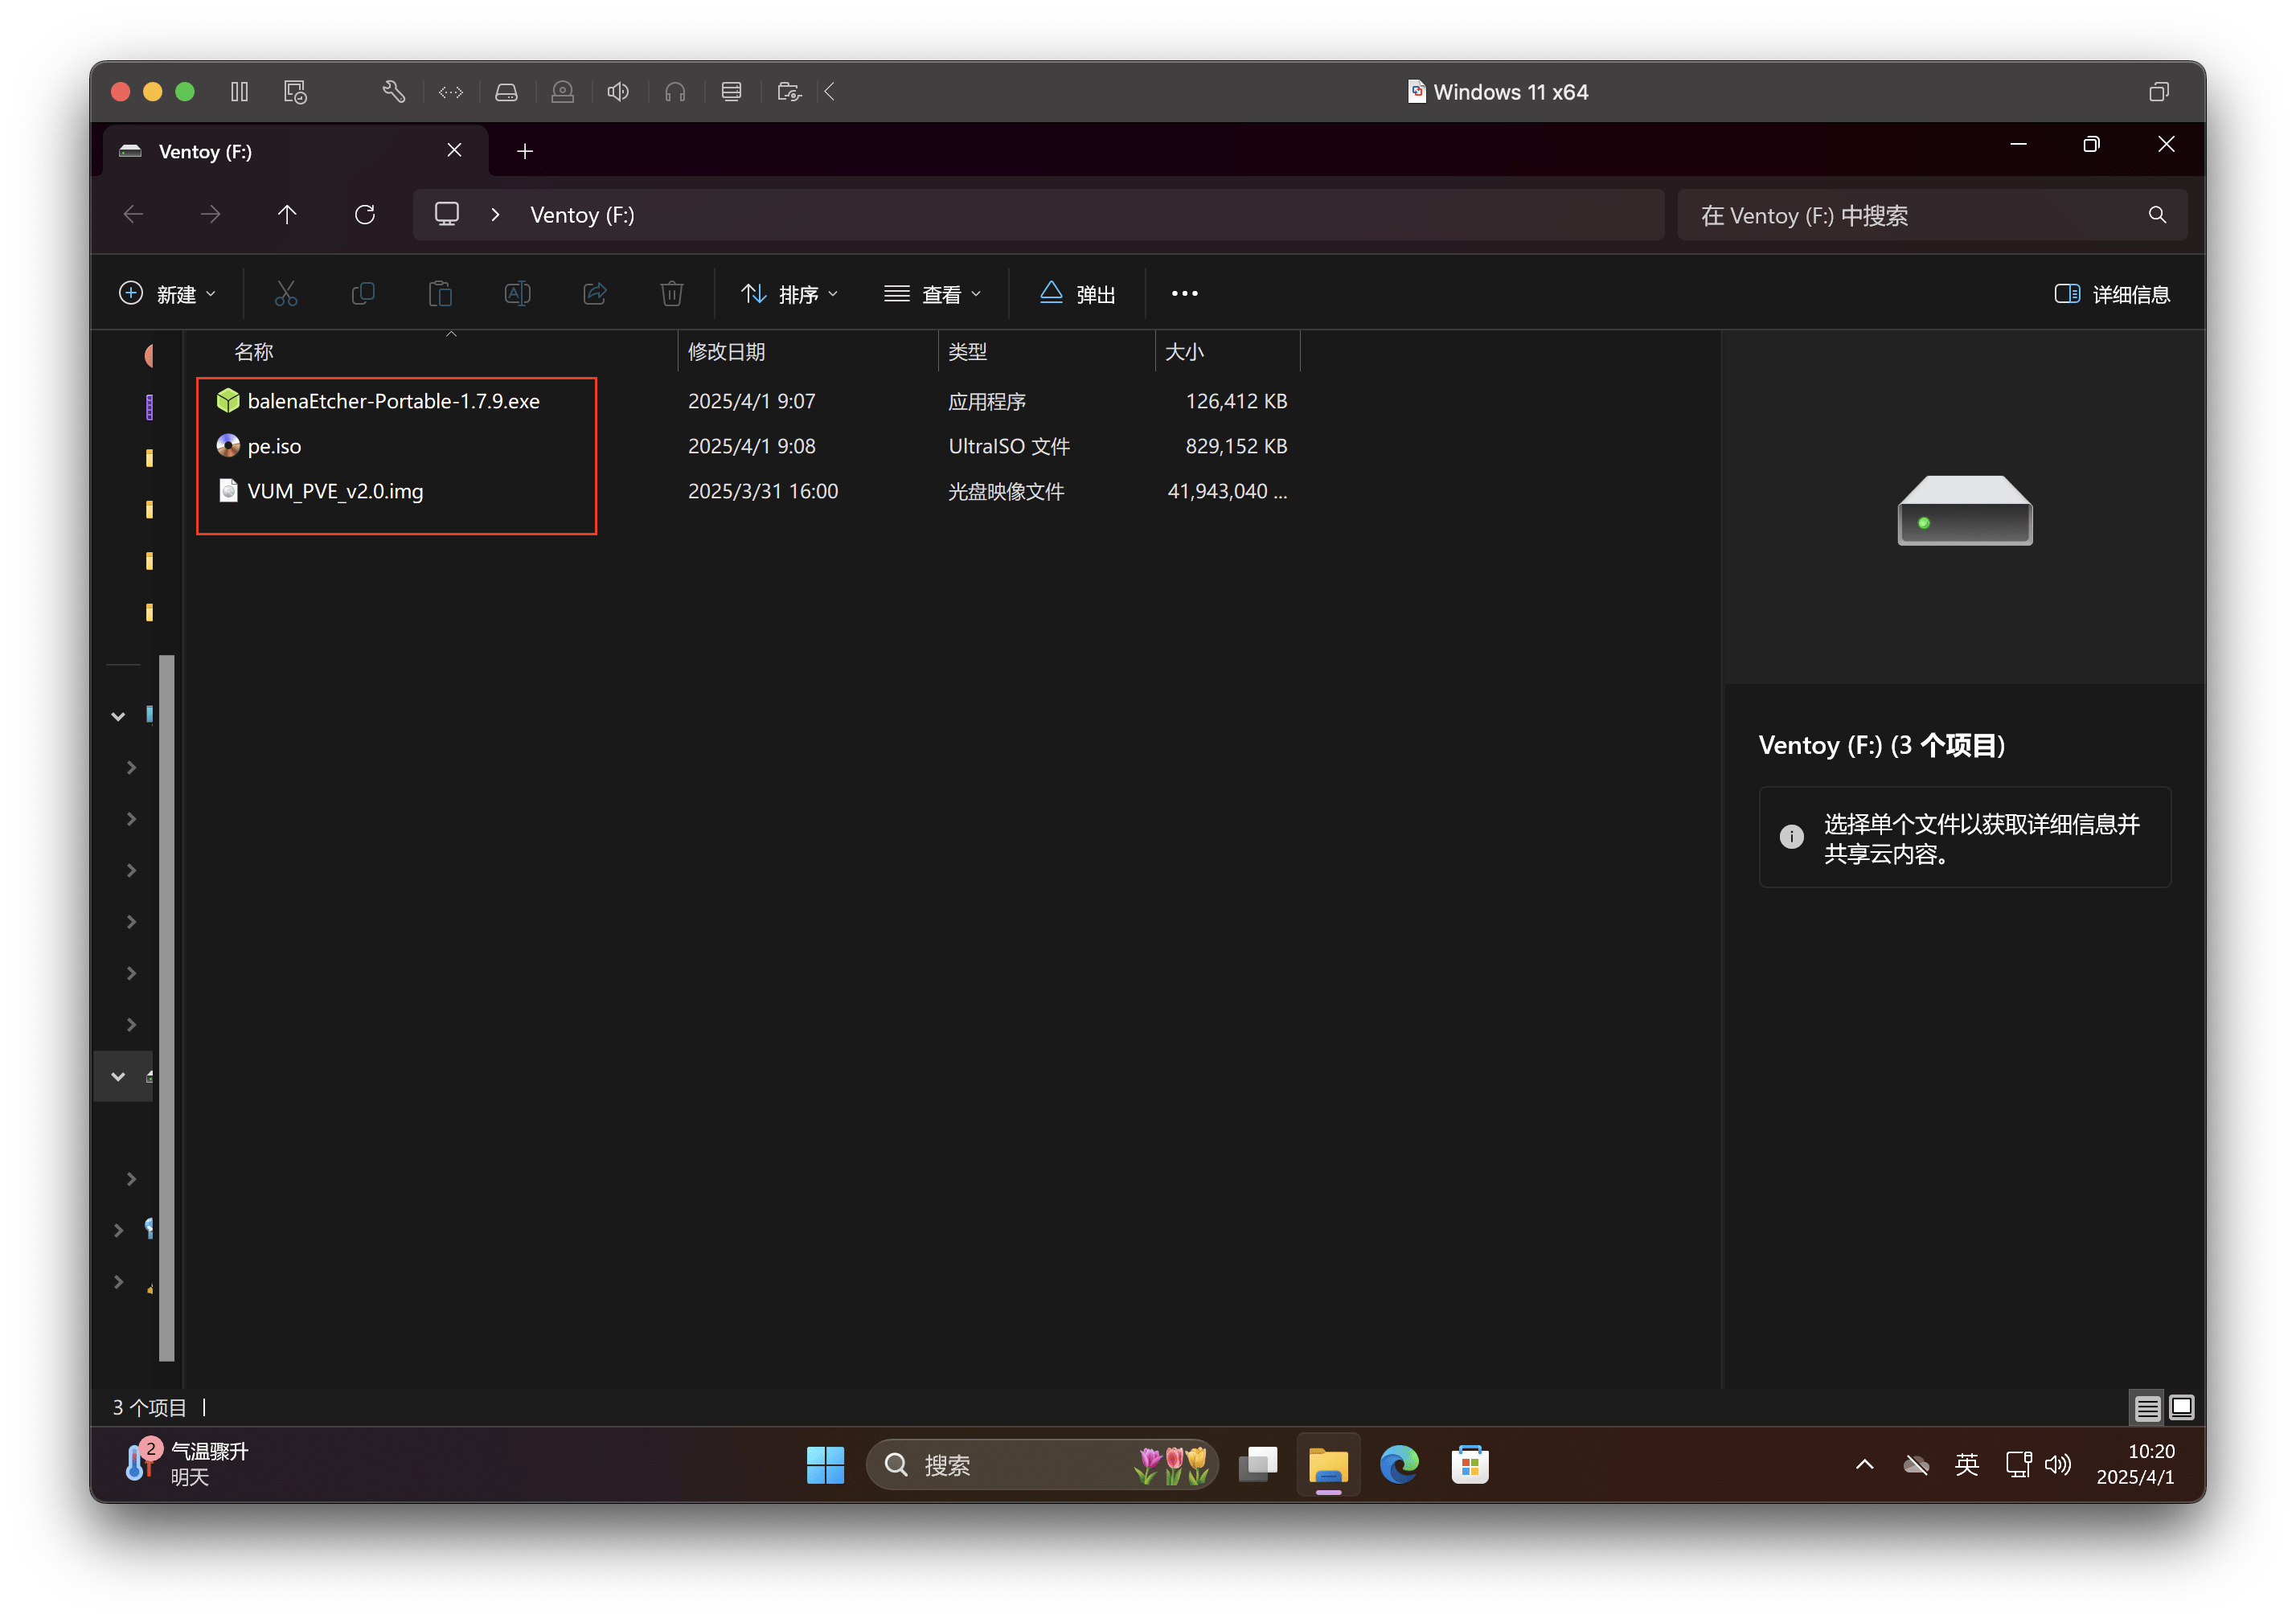Open the View dropdown menu
The height and width of the screenshot is (1622, 2296).
click(x=933, y=294)
